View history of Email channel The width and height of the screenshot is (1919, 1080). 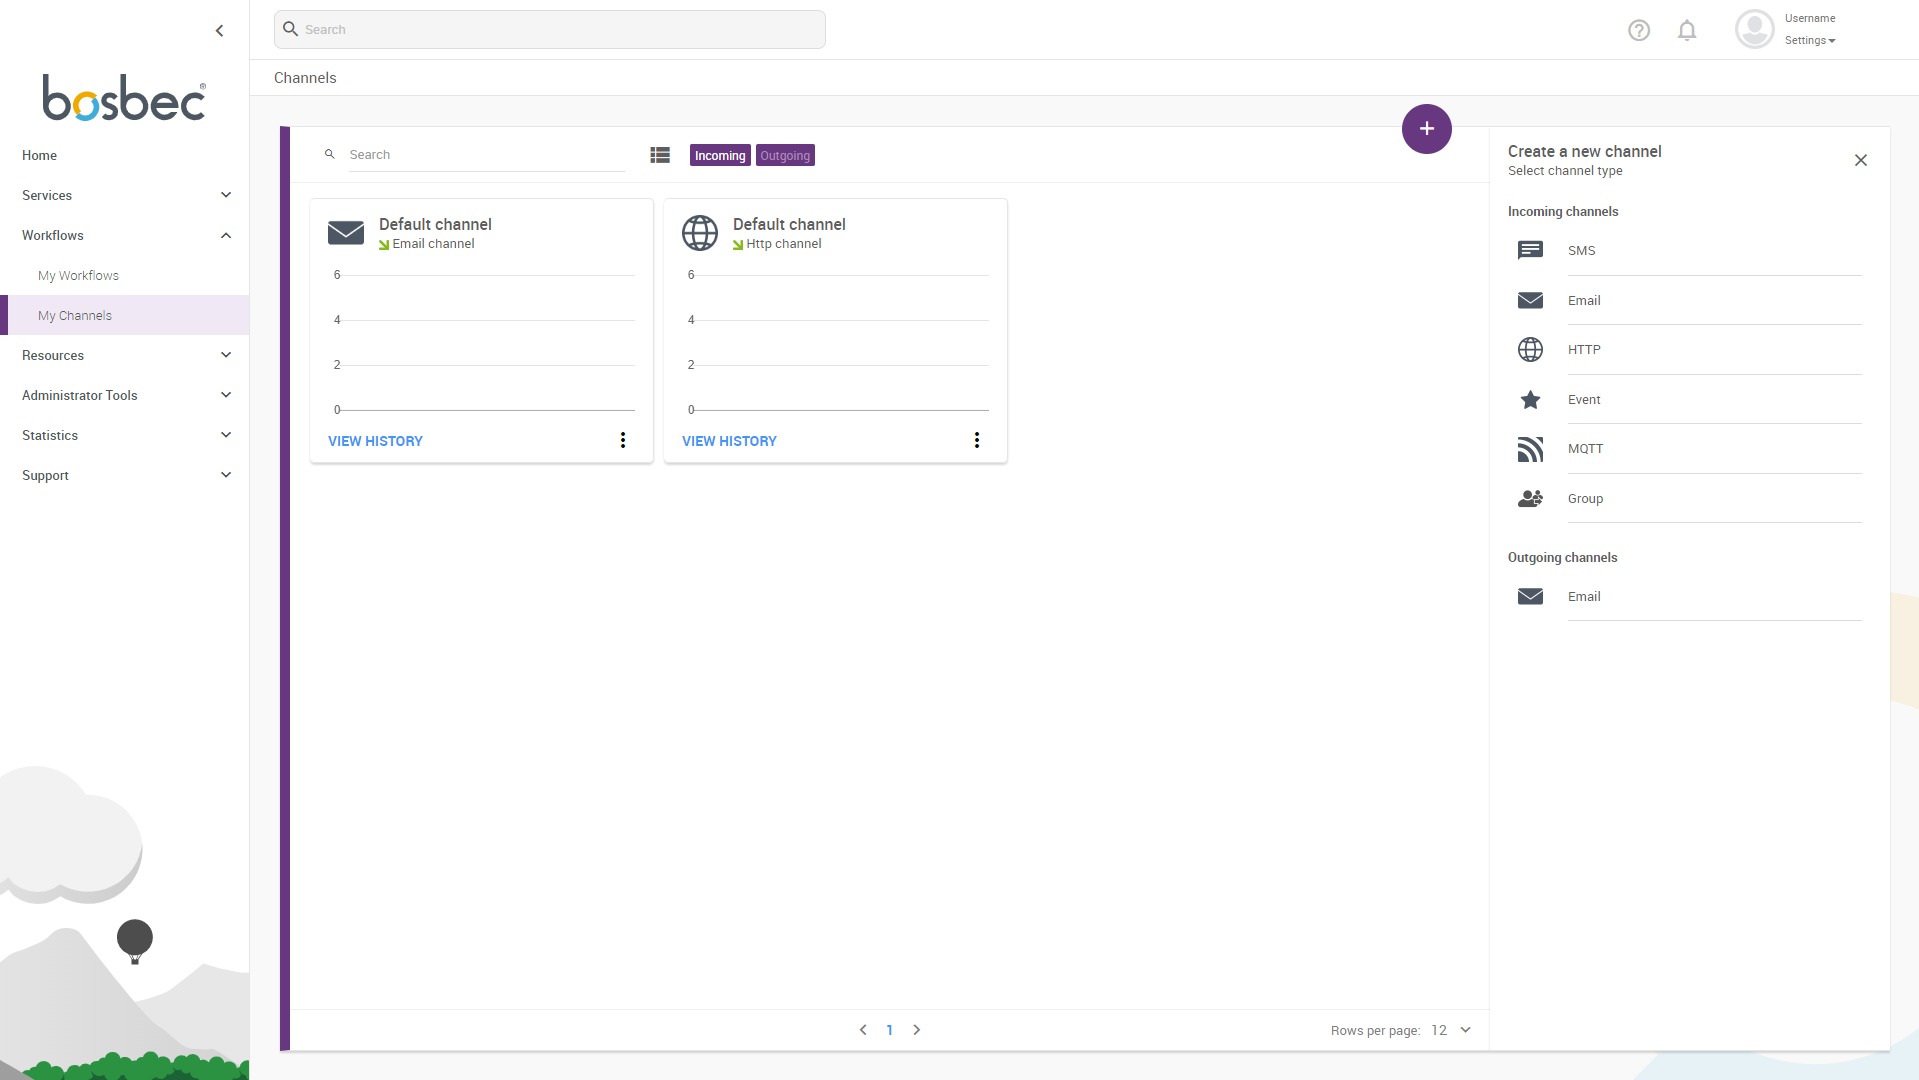point(375,441)
